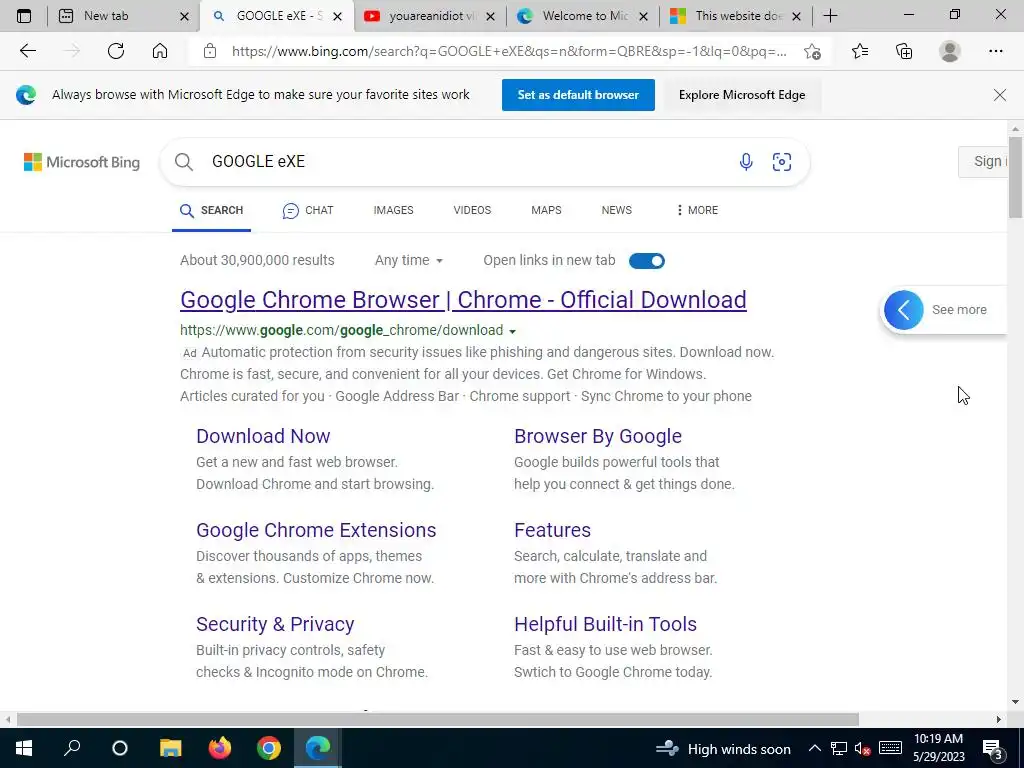Click the Sign in button
The height and width of the screenshot is (768, 1024).
tap(983, 161)
